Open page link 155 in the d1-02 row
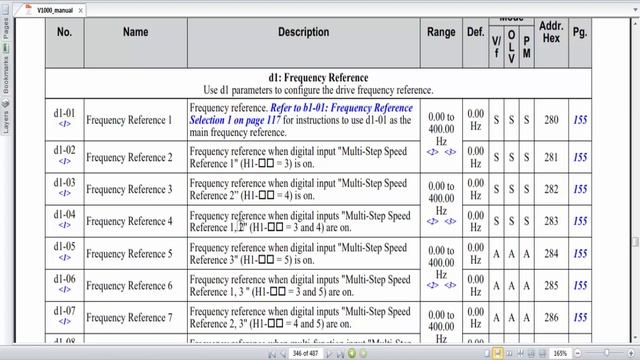 tap(580, 158)
